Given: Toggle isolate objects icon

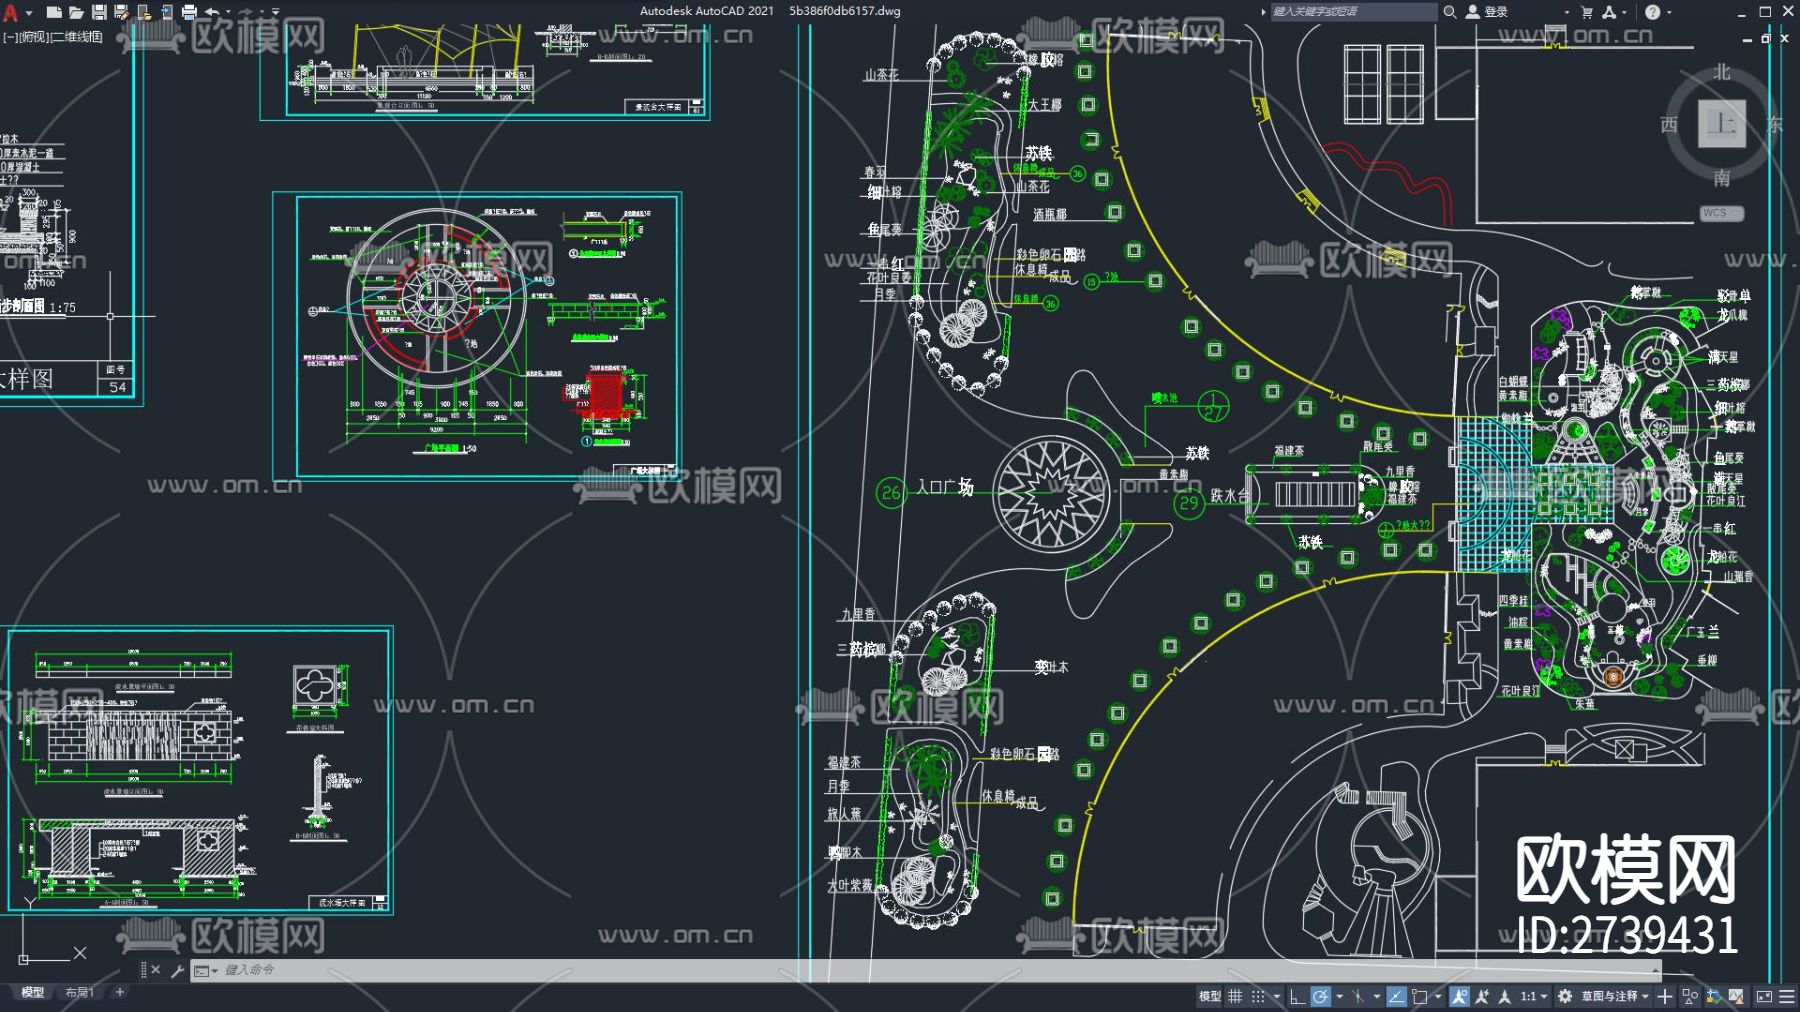Looking at the screenshot, I should click(1690, 996).
